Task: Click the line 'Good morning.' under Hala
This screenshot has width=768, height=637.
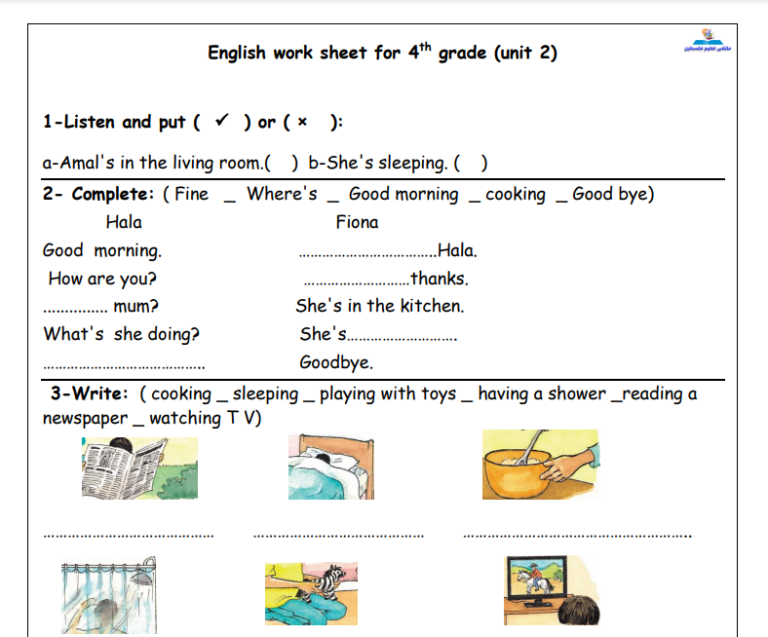Action: pos(102,251)
